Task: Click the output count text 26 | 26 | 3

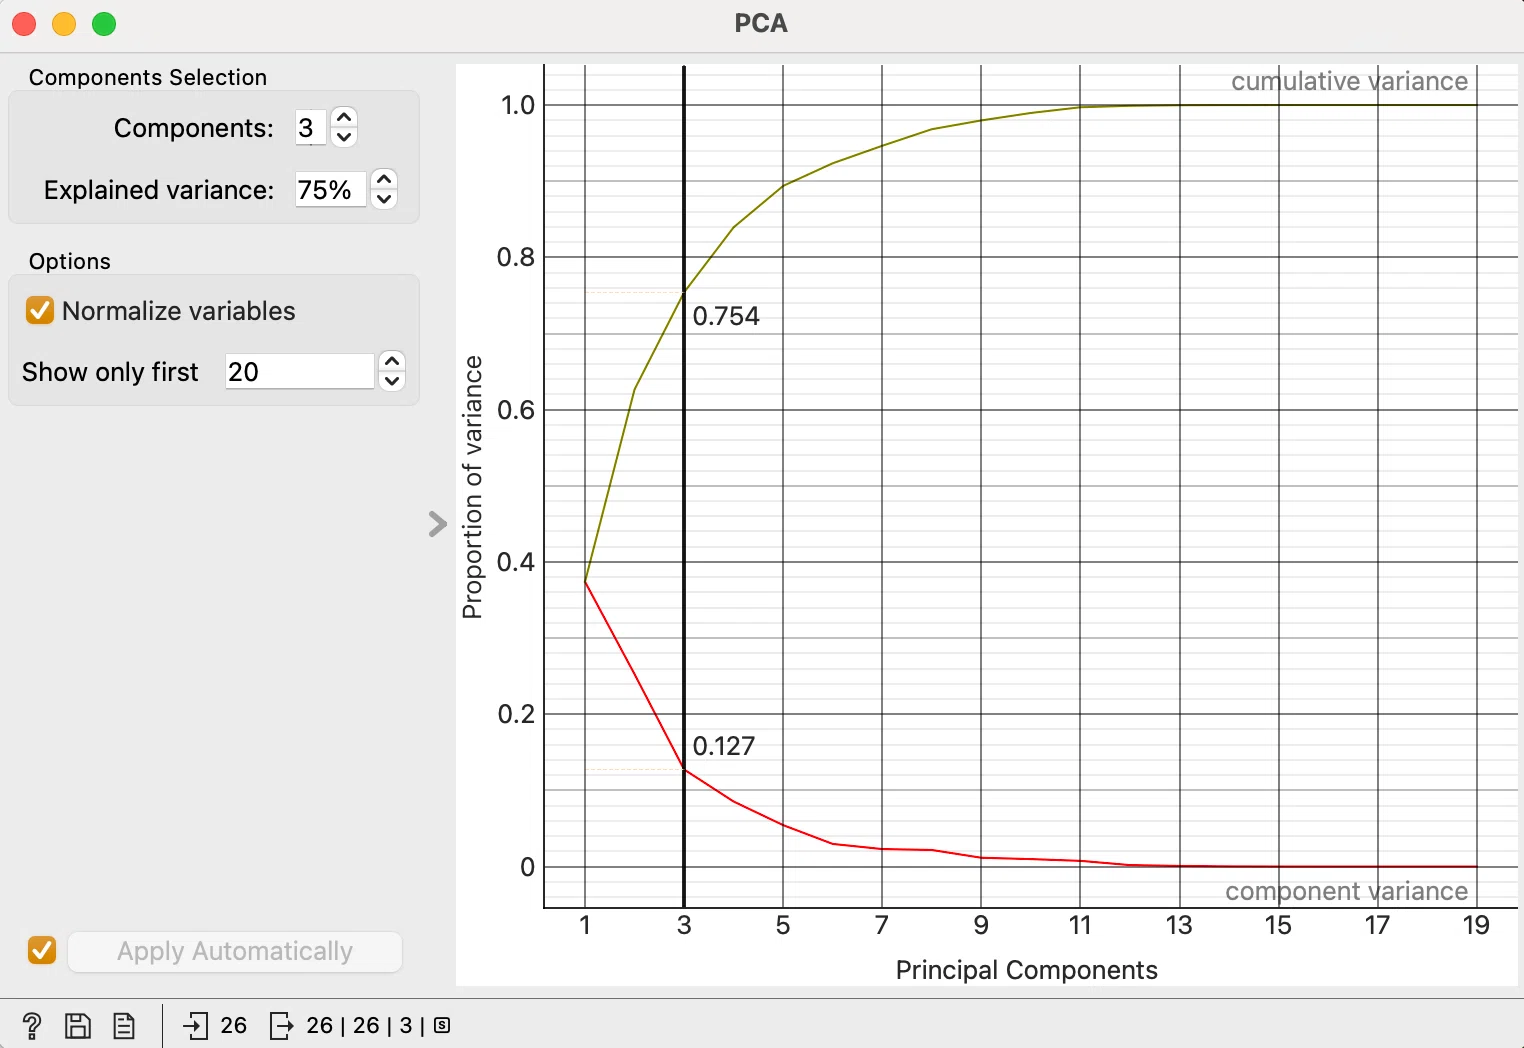Action: tap(359, 1025)
